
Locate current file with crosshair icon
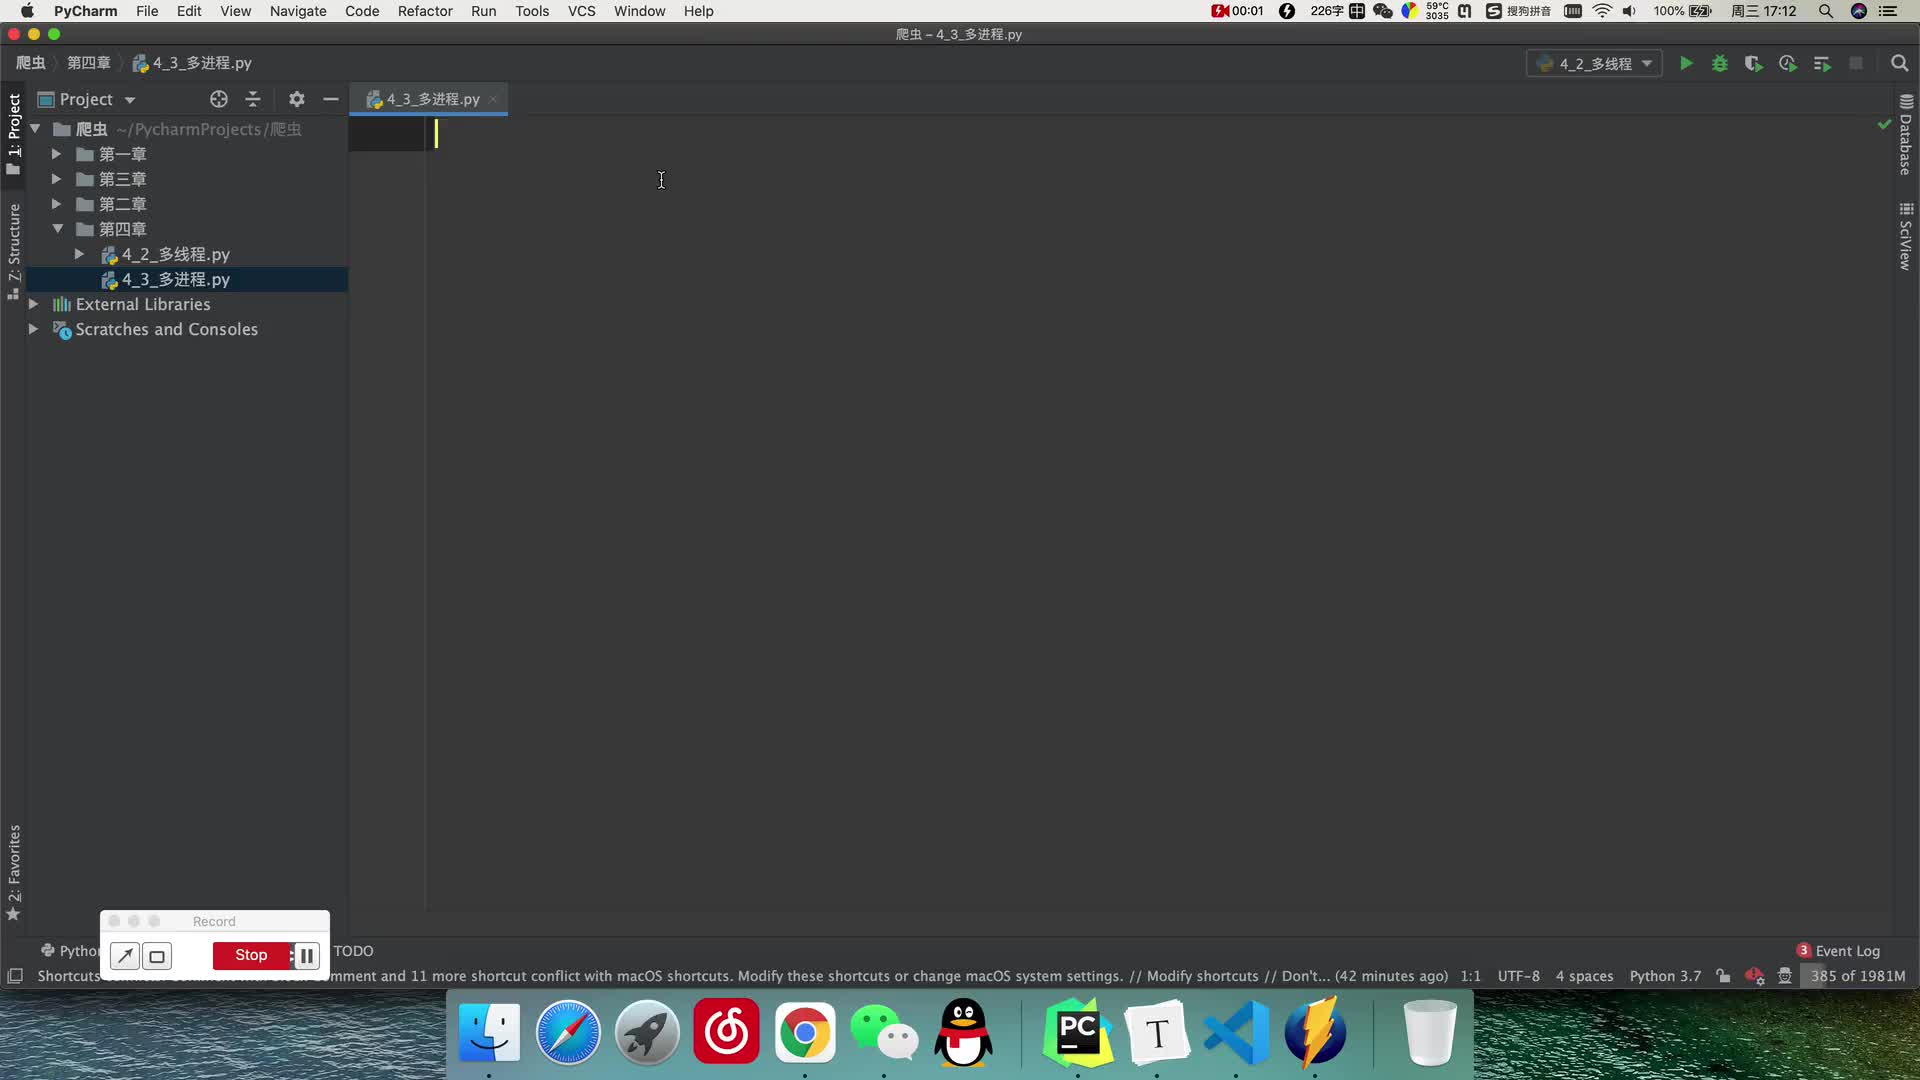(x=219, y=99)
